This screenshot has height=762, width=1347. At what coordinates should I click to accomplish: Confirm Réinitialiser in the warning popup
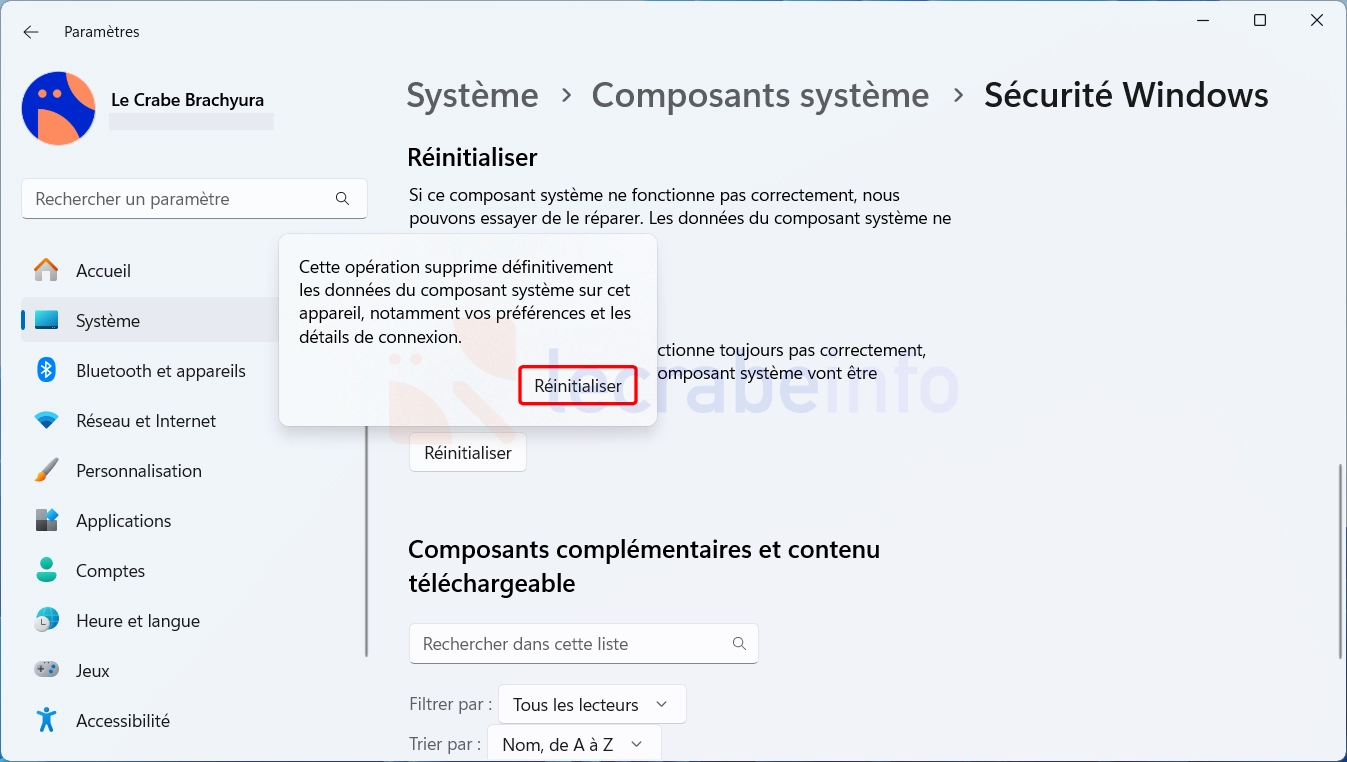click(578, 385)
